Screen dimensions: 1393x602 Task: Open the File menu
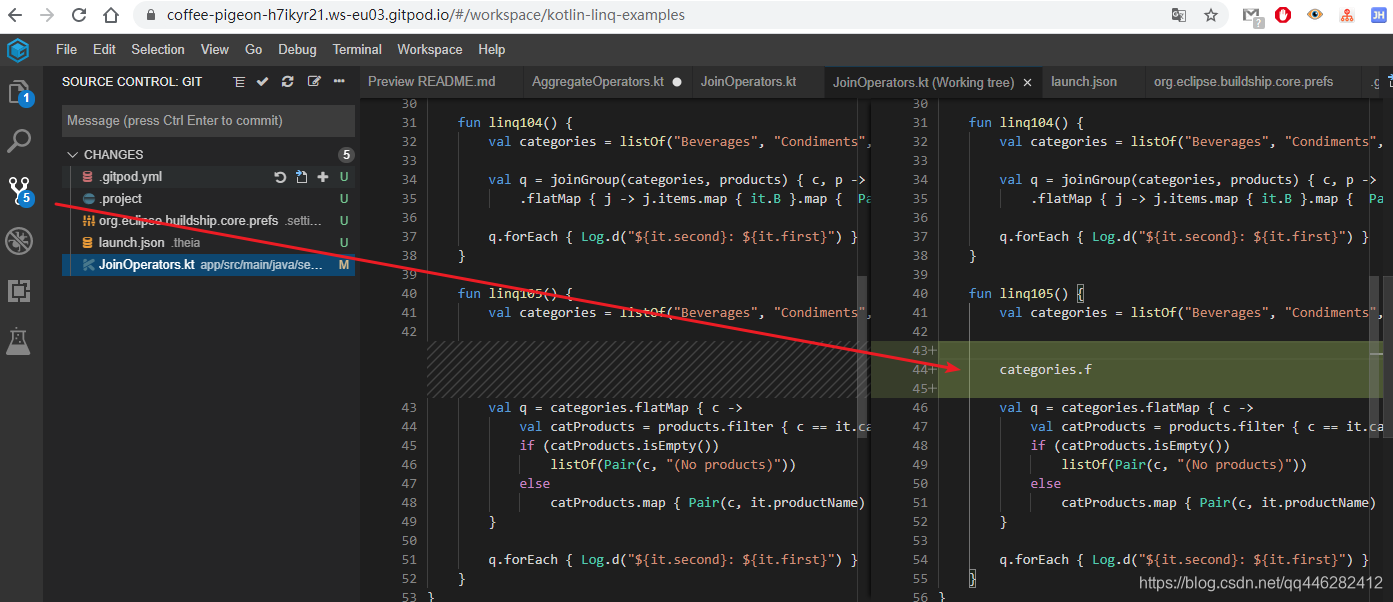66,49
